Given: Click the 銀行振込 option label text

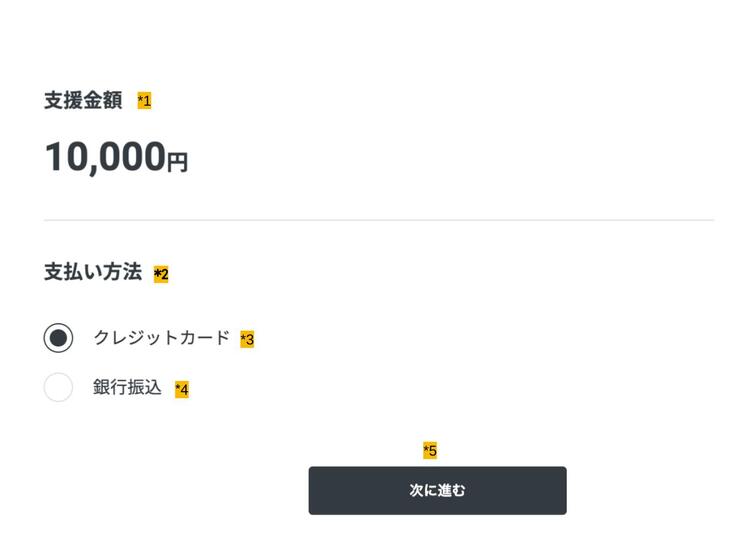Looking at the screenshot, I should (127, 387).
